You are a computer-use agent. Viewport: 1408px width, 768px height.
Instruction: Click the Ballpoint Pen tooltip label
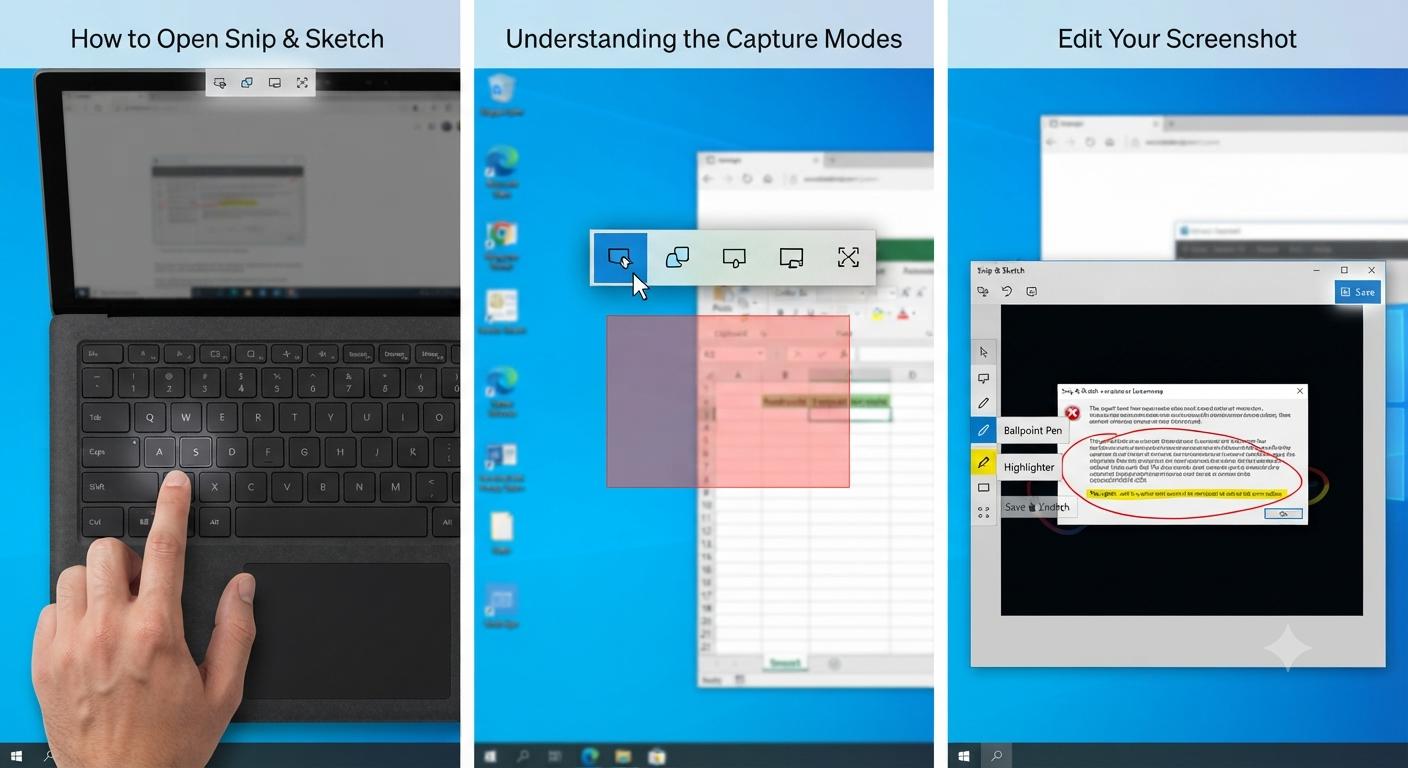tap(1033, 431)
